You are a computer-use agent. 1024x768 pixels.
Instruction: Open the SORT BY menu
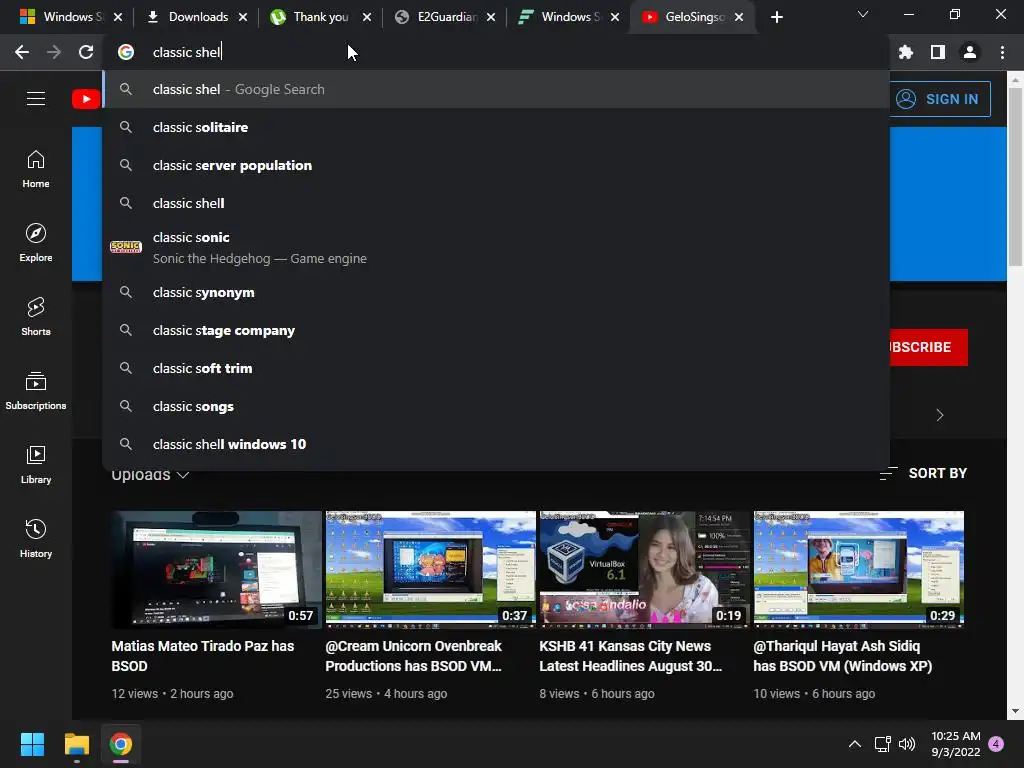pos(923,473)
